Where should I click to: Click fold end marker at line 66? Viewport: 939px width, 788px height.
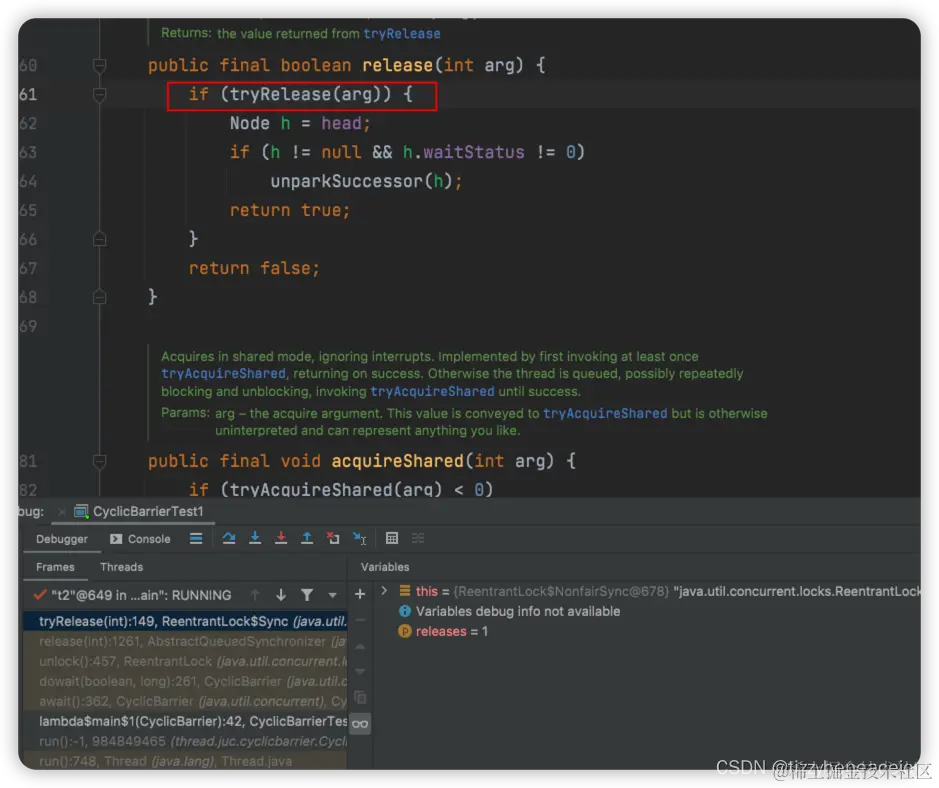point(99,240)
